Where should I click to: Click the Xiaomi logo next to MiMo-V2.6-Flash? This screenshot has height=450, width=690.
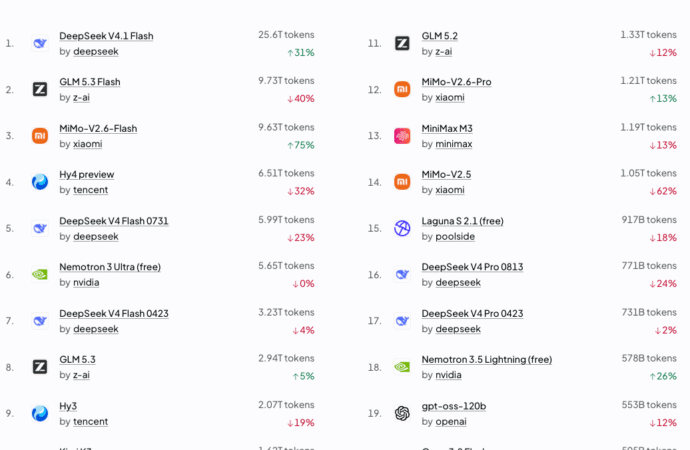click(x=40, y=136)
